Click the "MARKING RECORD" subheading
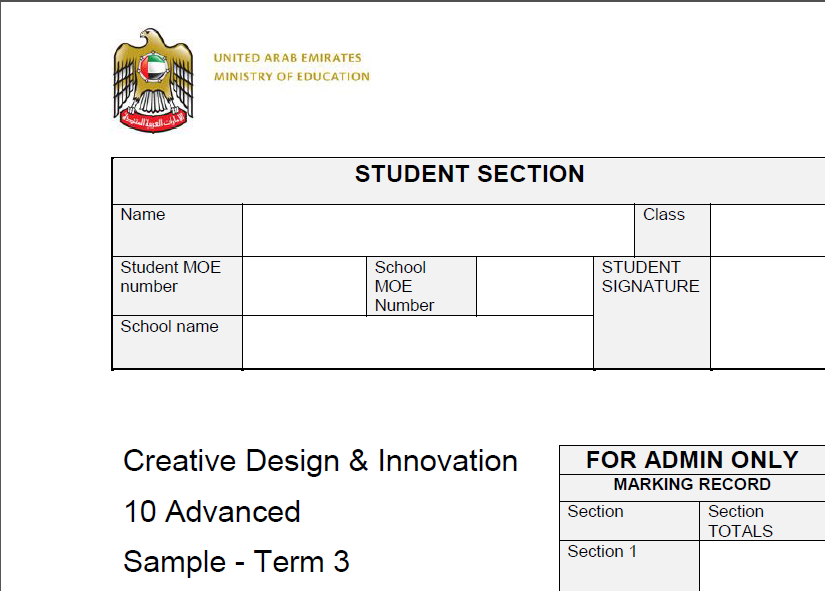This screenshot has width=825, height=591. (692, 484)
